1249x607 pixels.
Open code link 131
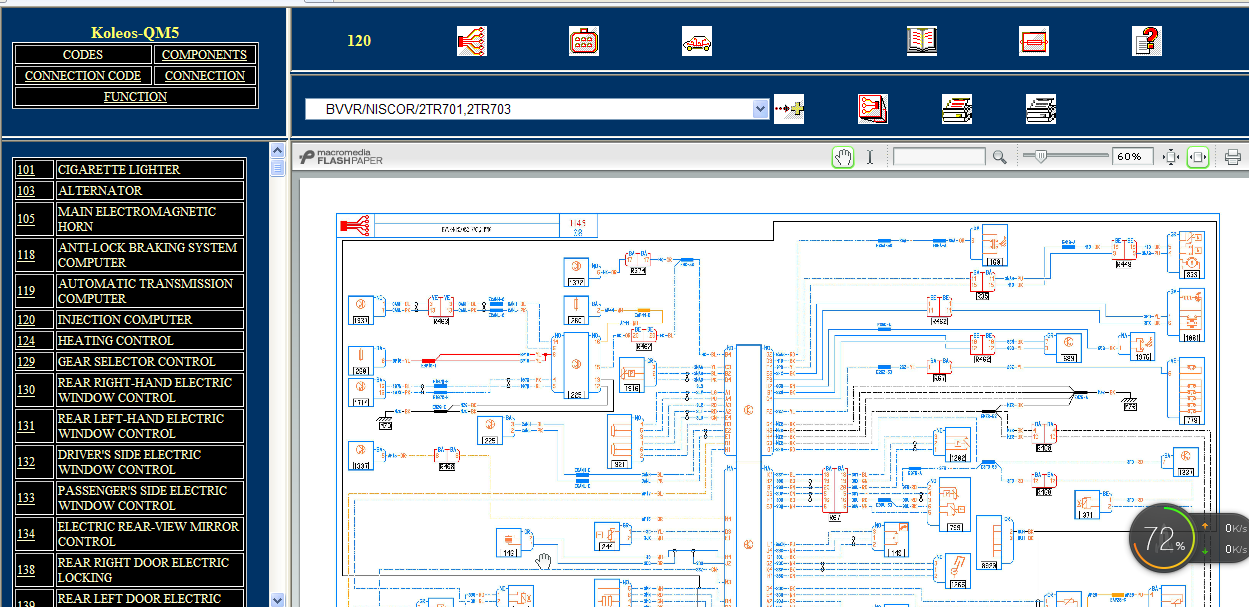26,426
